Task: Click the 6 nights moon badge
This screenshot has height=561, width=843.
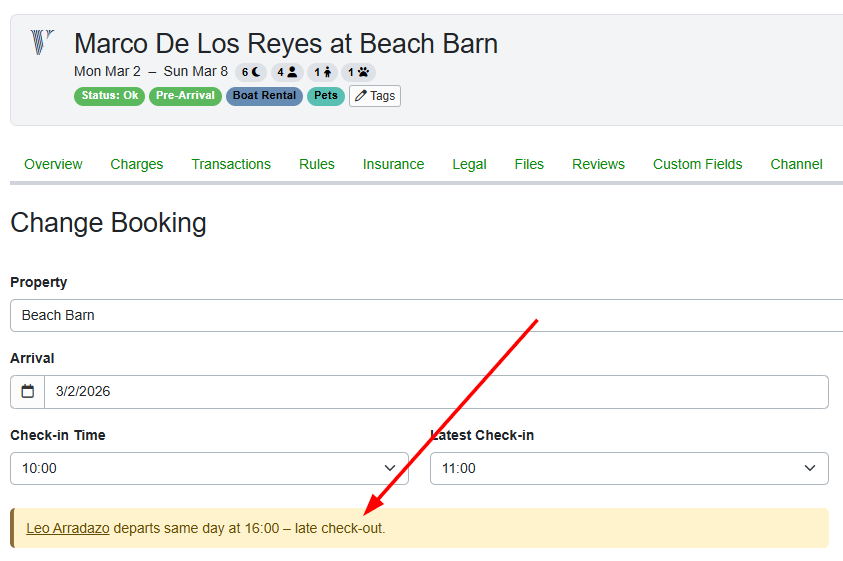Action: (x=251, y=72)
